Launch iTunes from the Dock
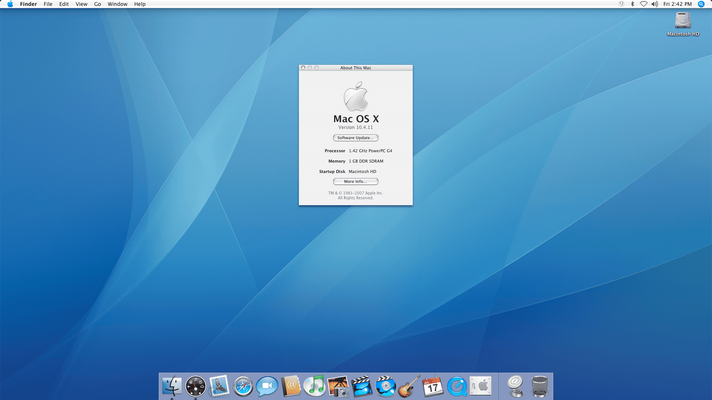This screenshot has width=712, height=400. [314, 386]
